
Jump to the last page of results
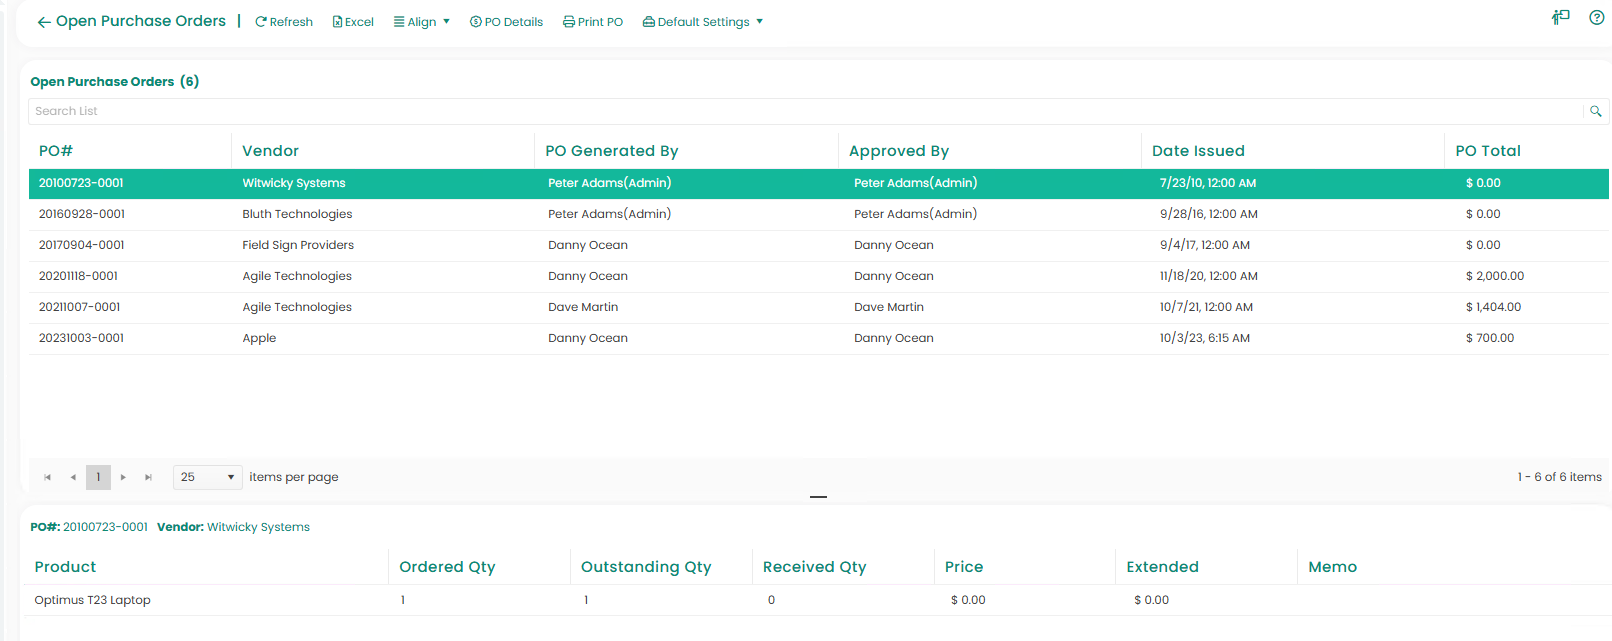148,477
